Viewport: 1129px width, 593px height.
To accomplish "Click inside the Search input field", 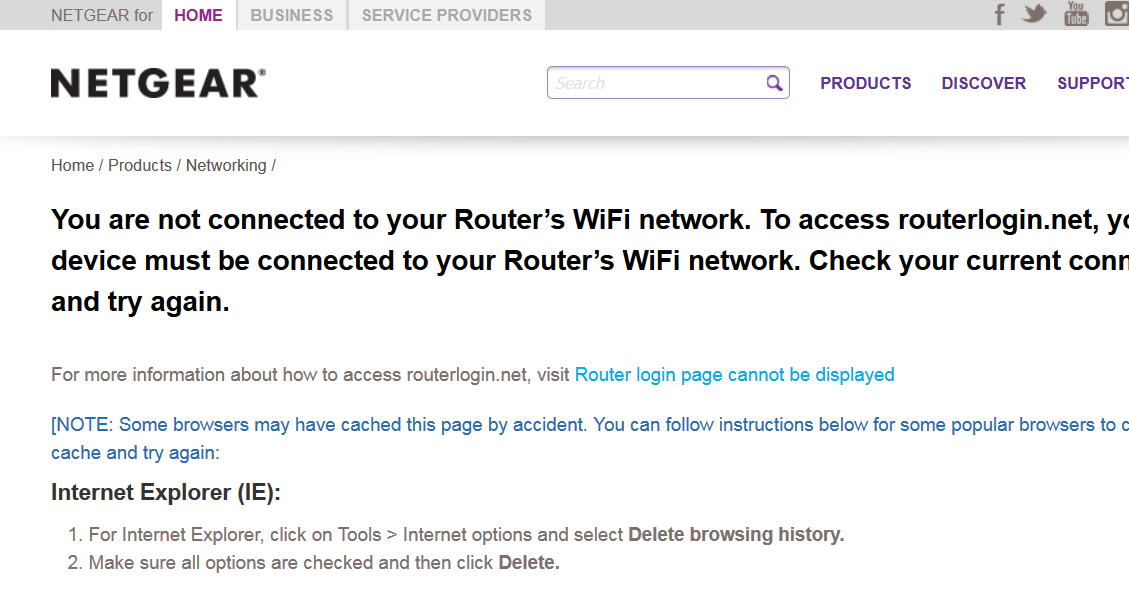I will tap(650, 83).
